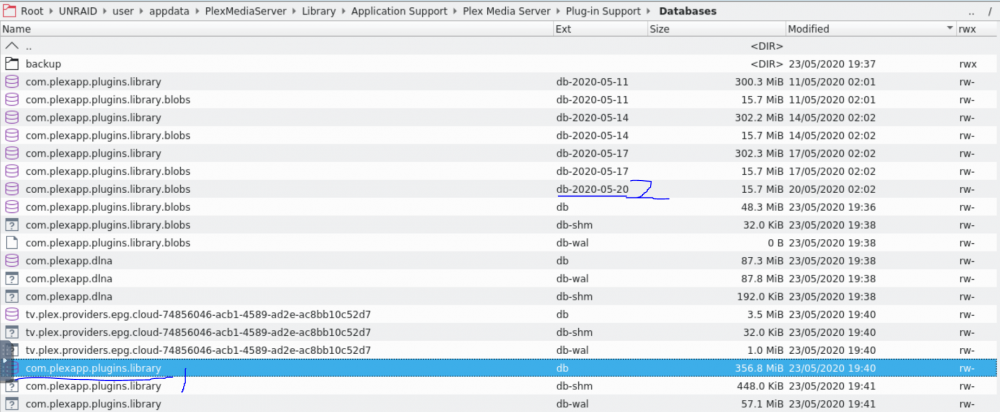Image resolution: width=1000 pixels, height=412 pixels.
Task: Click the '356.8 MiB' size value
Action: [x=758, y=368]
